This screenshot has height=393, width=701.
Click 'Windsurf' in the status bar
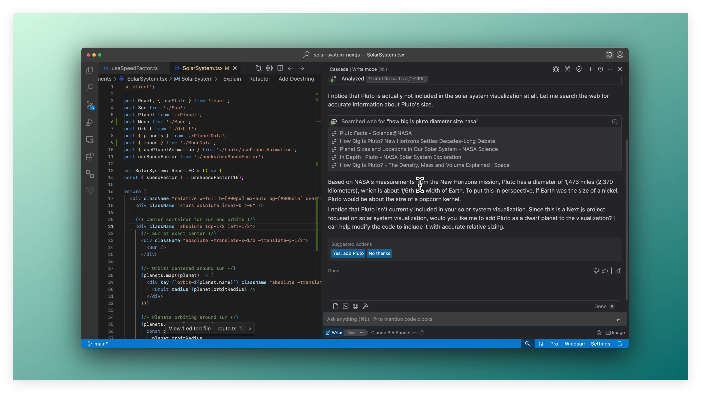[574, 344]
